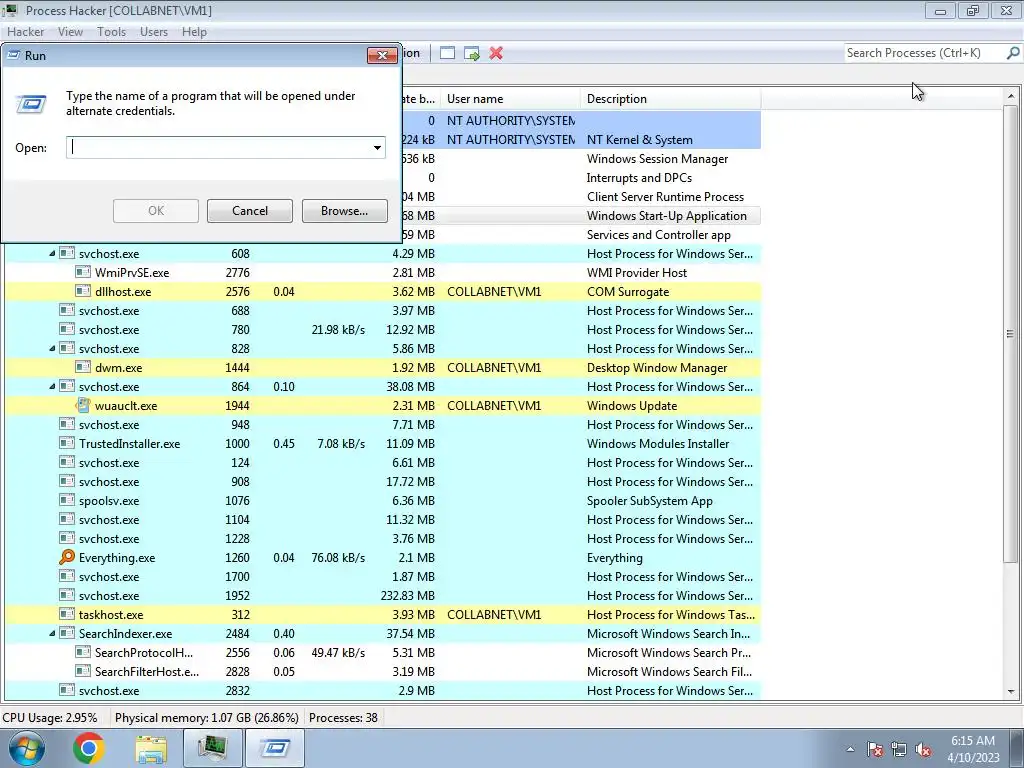
Task: Sort by the Description column
Action: 670,99
